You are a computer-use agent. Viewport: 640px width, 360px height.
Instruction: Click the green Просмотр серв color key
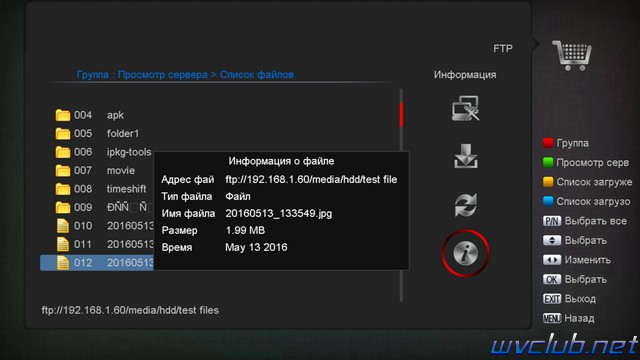(548, 162)
